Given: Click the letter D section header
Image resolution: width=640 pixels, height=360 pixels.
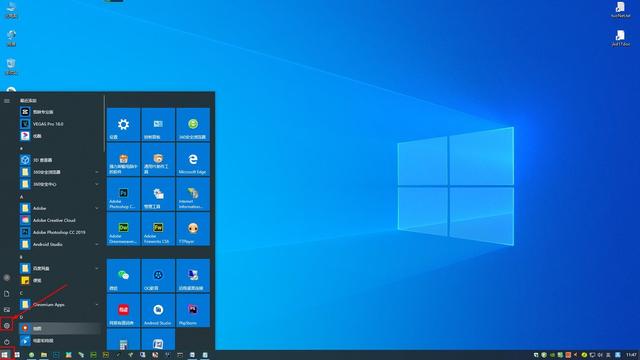Looking at the screenshot, I should (x=21, y=317).
